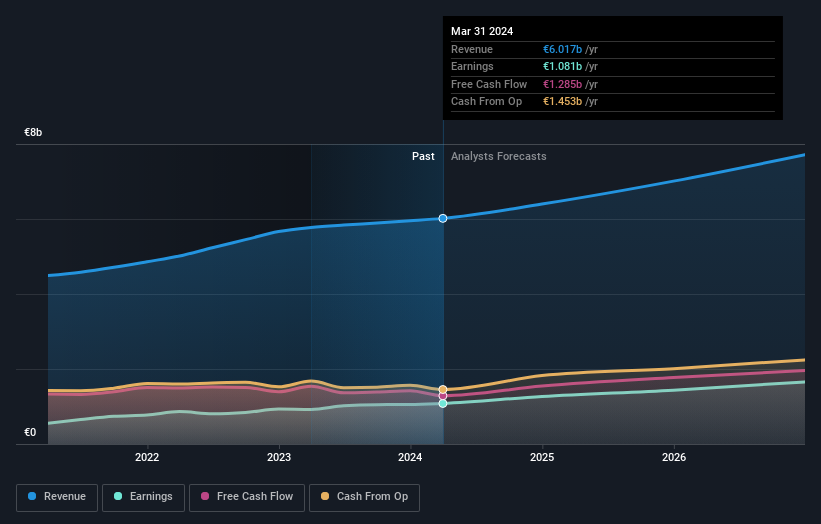
Task: Click the €0 y-axis label
Action: [x=30, y=432]
